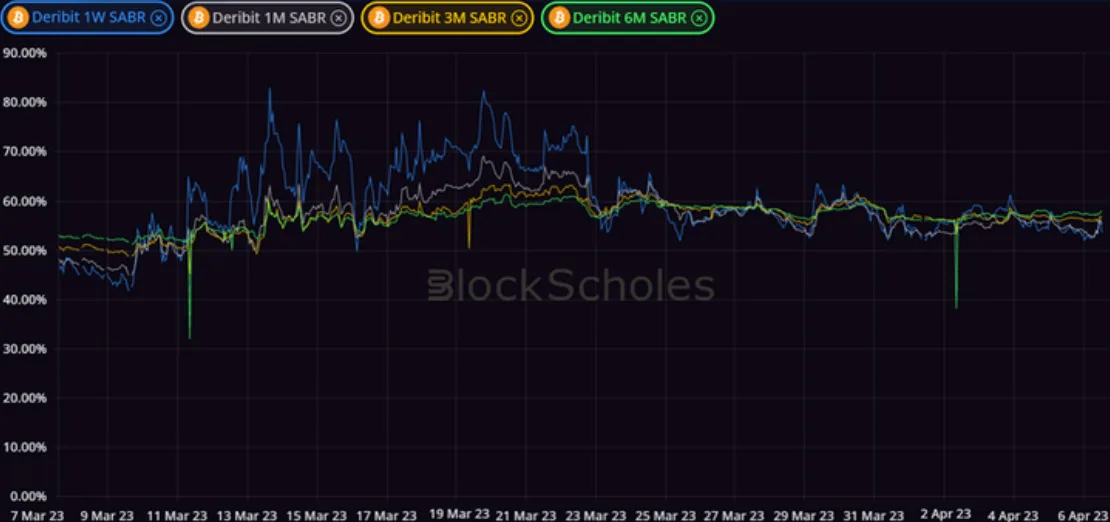Remove the Deribit 3M SABR series
Image resolution: width=1110 pixels, height=522 pixels.
click(x=520, y=18)
